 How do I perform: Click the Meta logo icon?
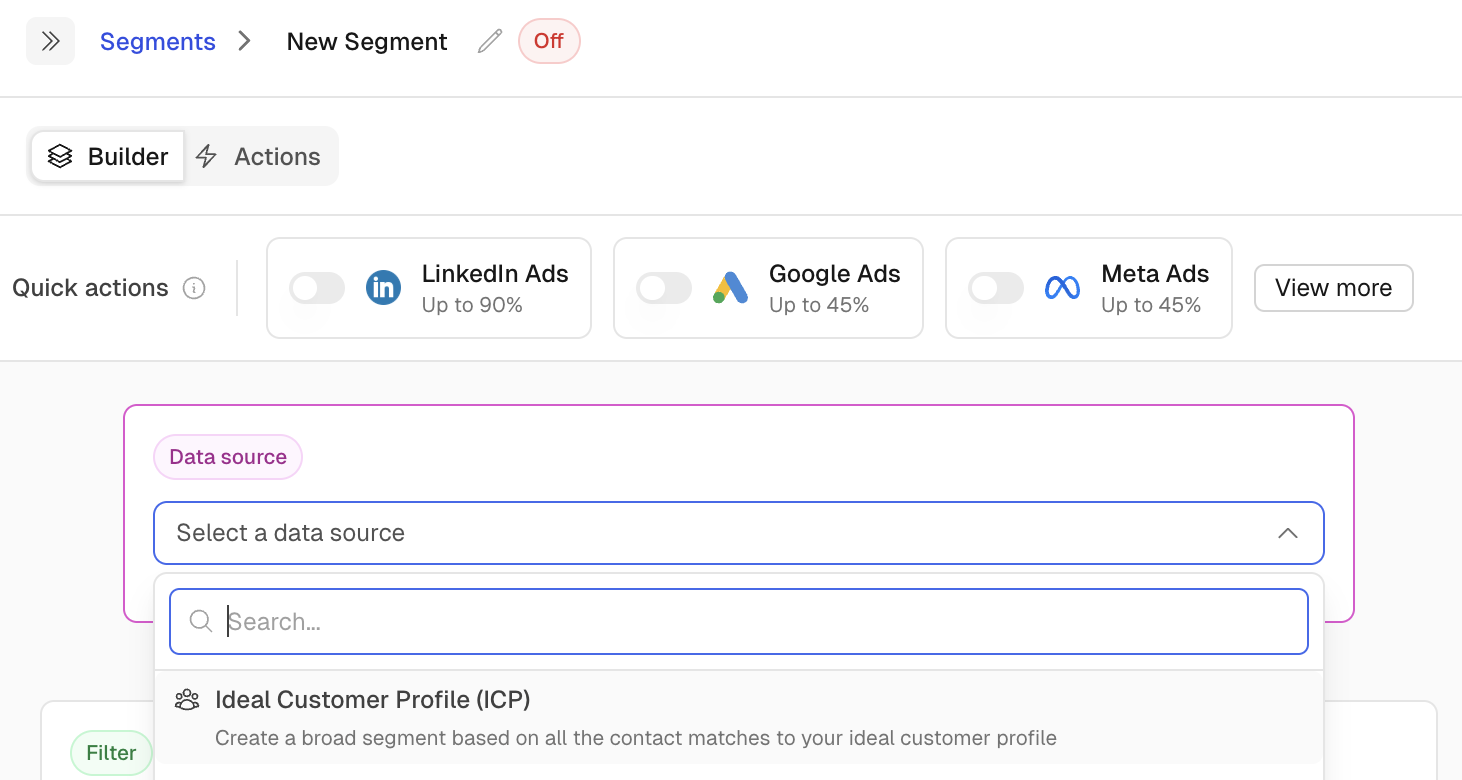pyautogui.click(x=1062, y=288)
